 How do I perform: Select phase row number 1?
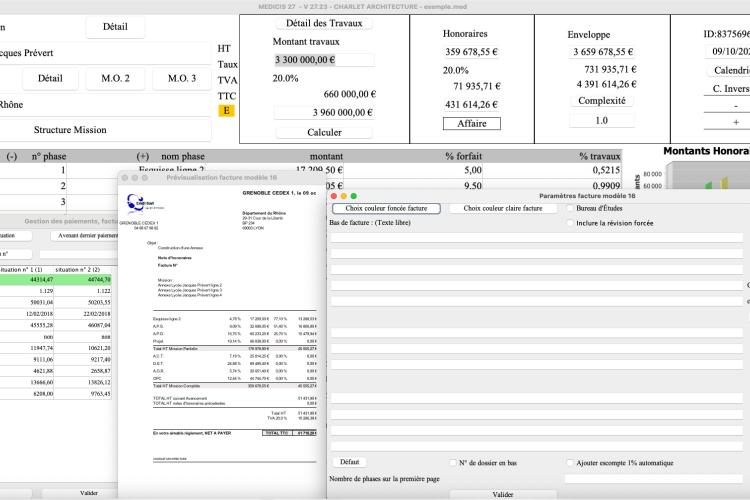63,170
